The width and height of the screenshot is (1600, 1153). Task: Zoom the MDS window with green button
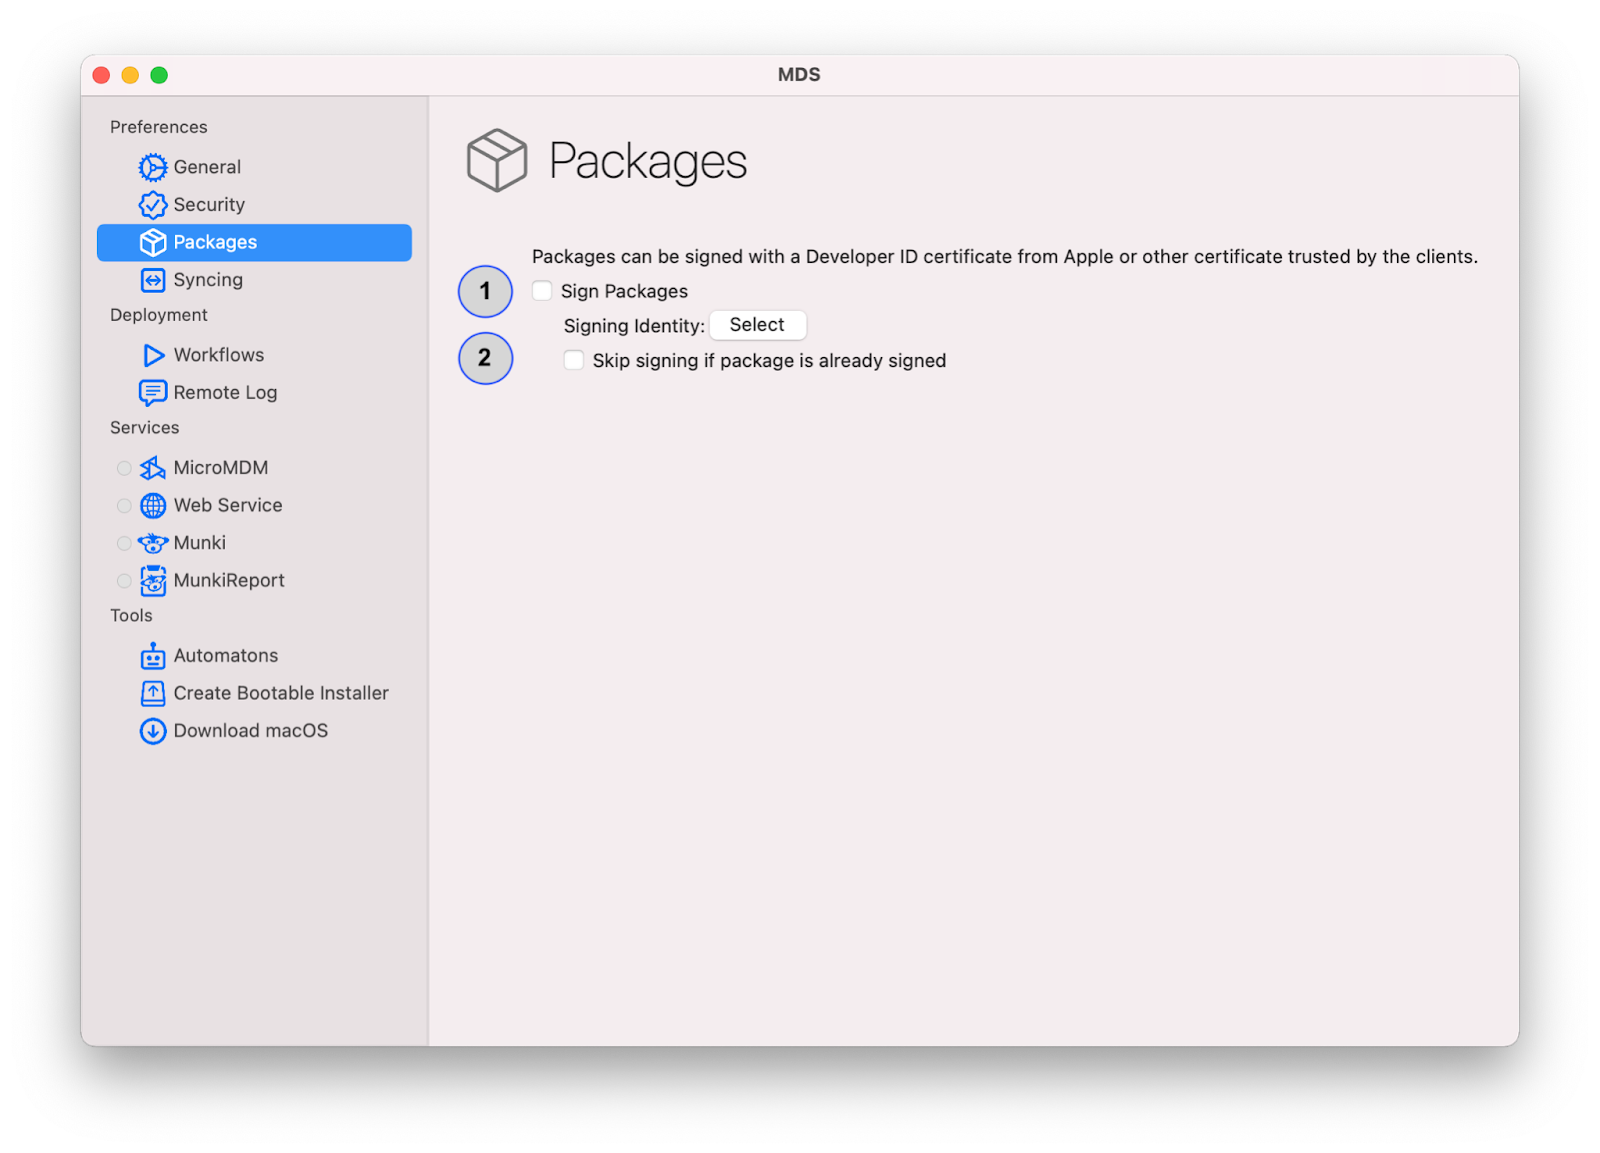[159, 75]
